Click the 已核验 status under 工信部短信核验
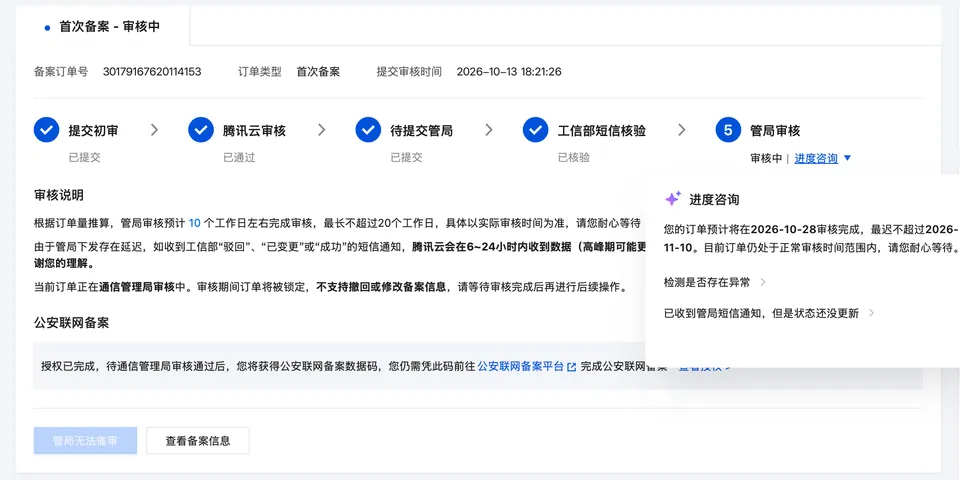 [574, 158]
